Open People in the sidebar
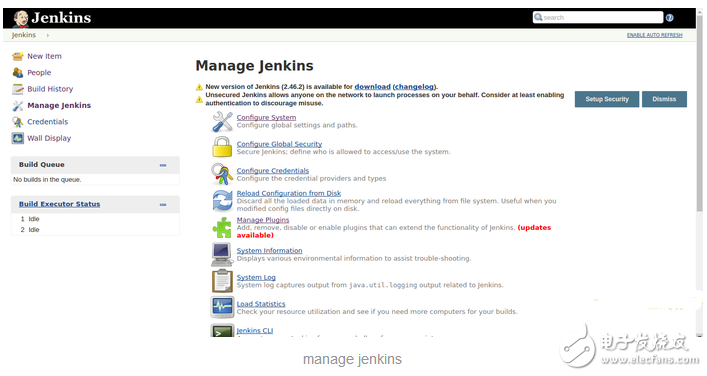Image resolution: width=707 pixels, height=376 pixels. [x=39, y=73]
